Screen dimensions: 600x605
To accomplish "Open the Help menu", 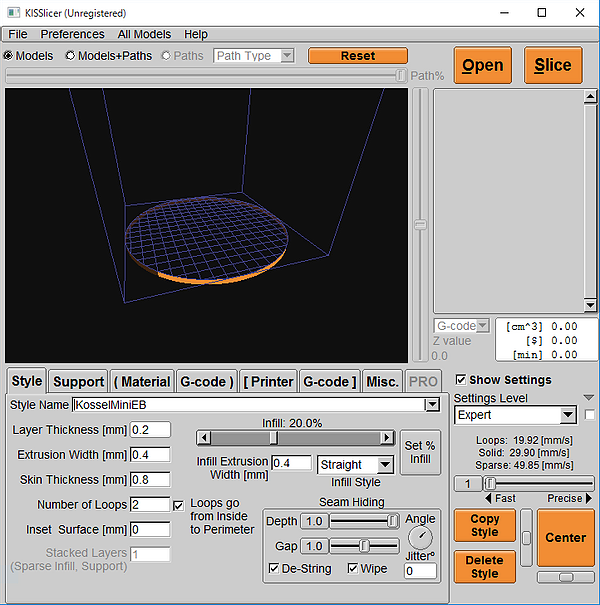I will pyautogui.click(x=196, y=34).
